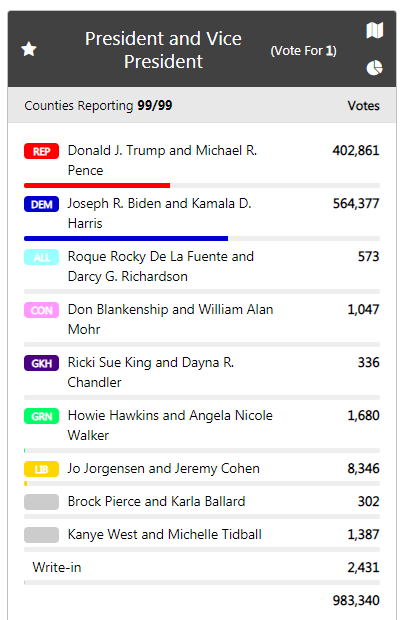Select Jo Jorgensen and Jeremy Cohen entry

(163, 469)
